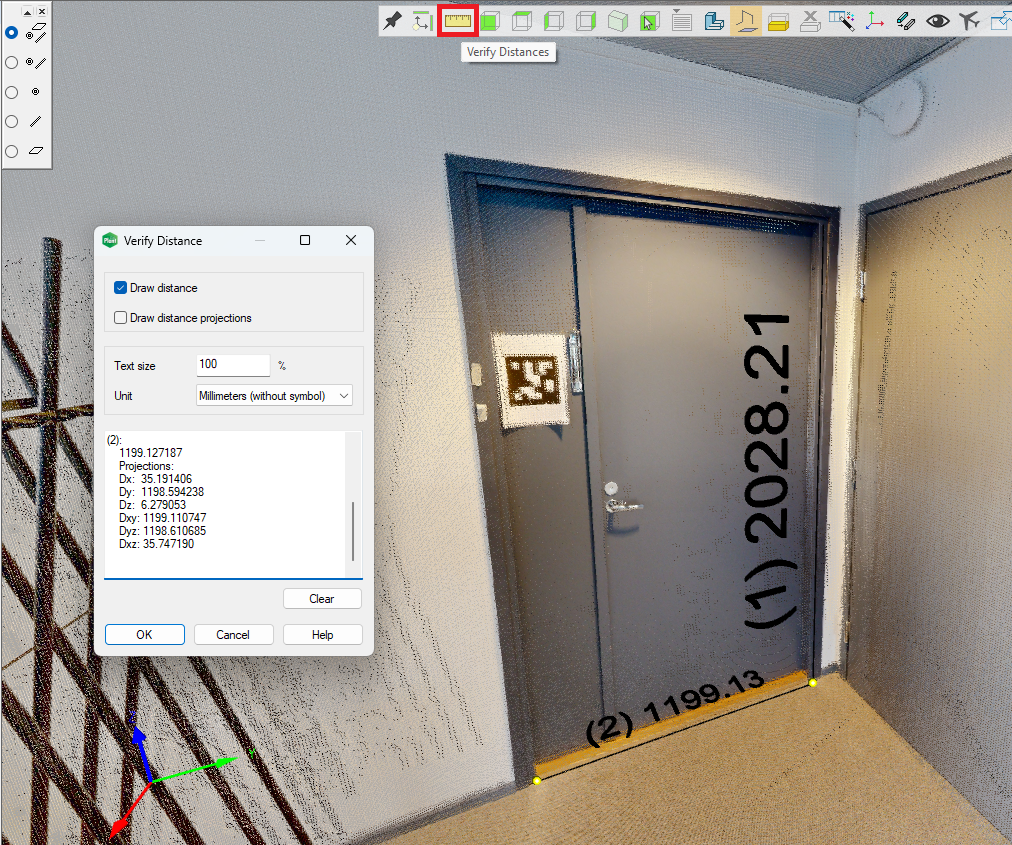
Task: Click the Help button
Action: [x=322, y=635]
